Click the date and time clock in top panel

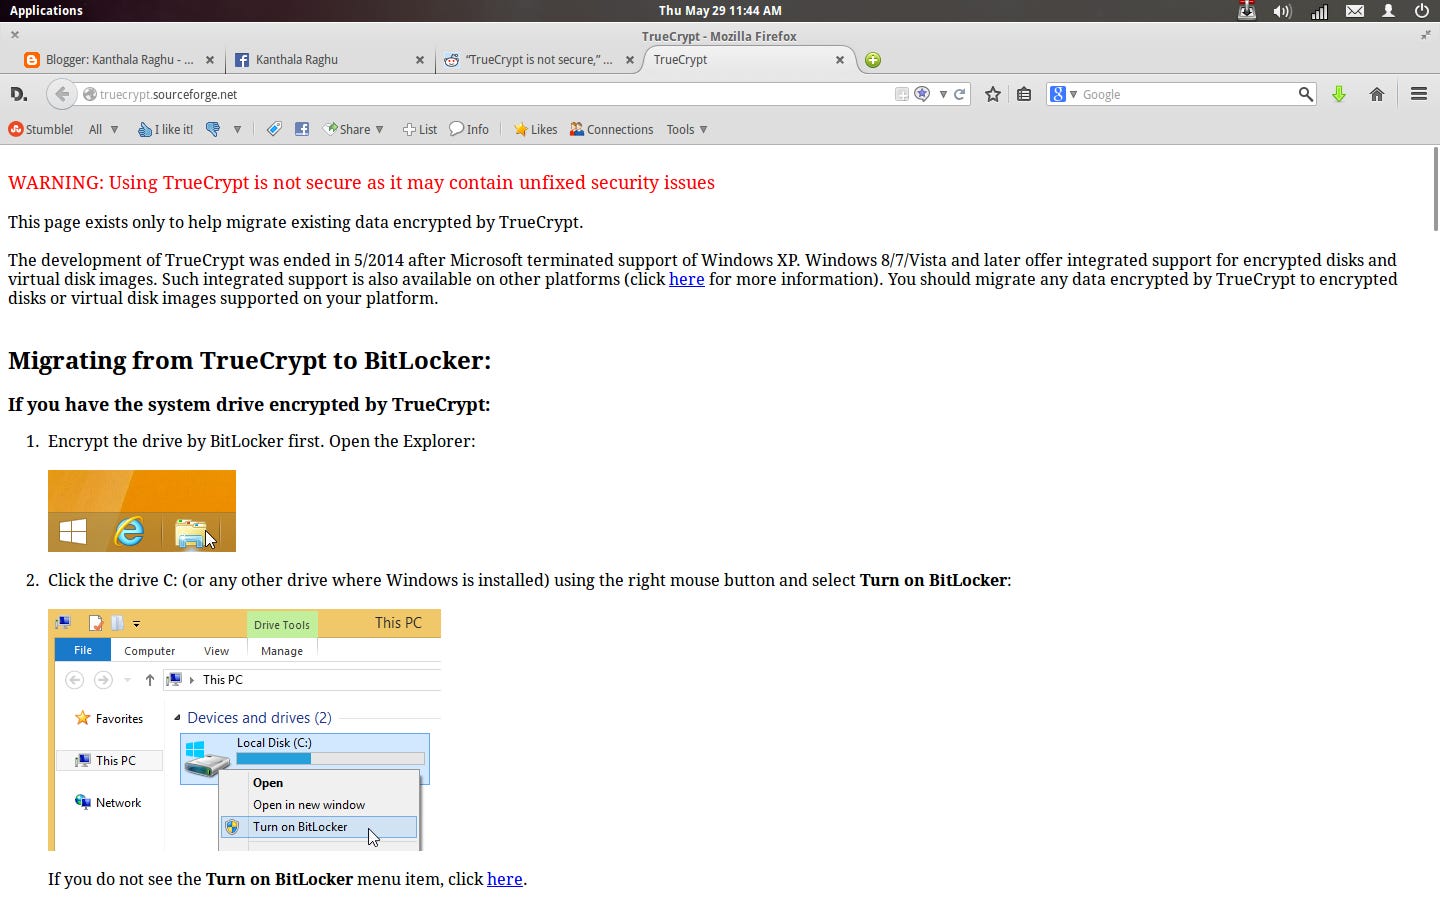click(720, 11)
